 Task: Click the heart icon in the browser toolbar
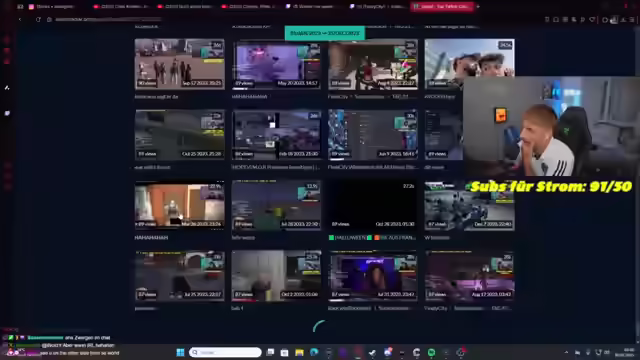click(x=592, y=19)
